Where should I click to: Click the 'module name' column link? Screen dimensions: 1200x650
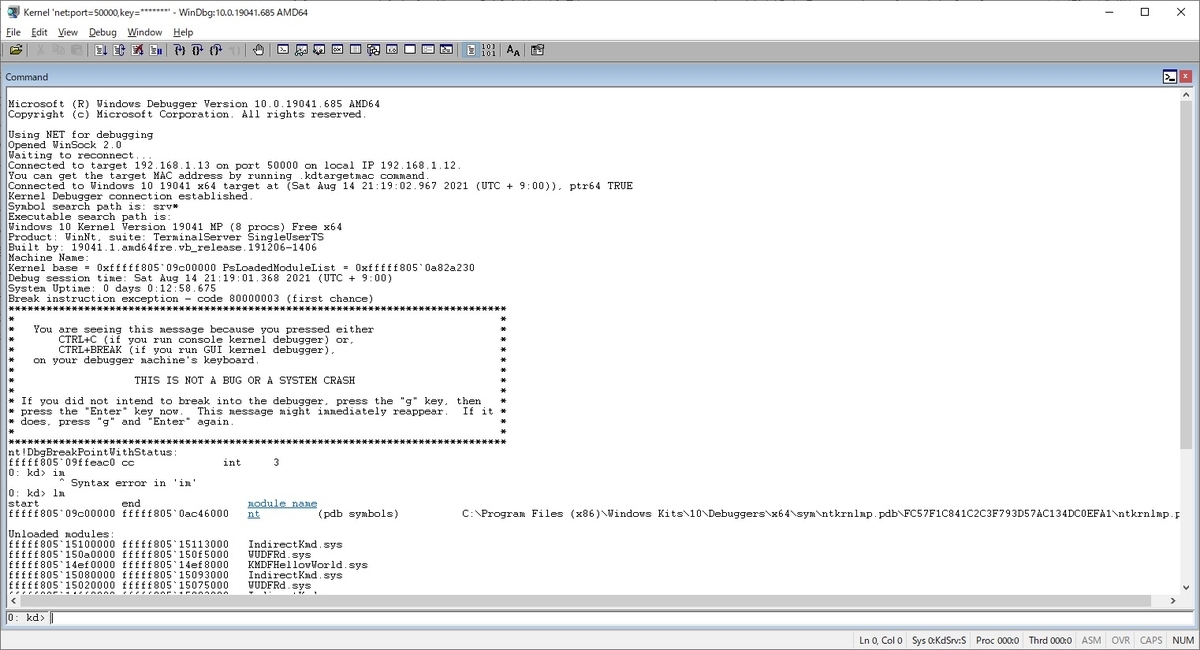tap(282, 503)
